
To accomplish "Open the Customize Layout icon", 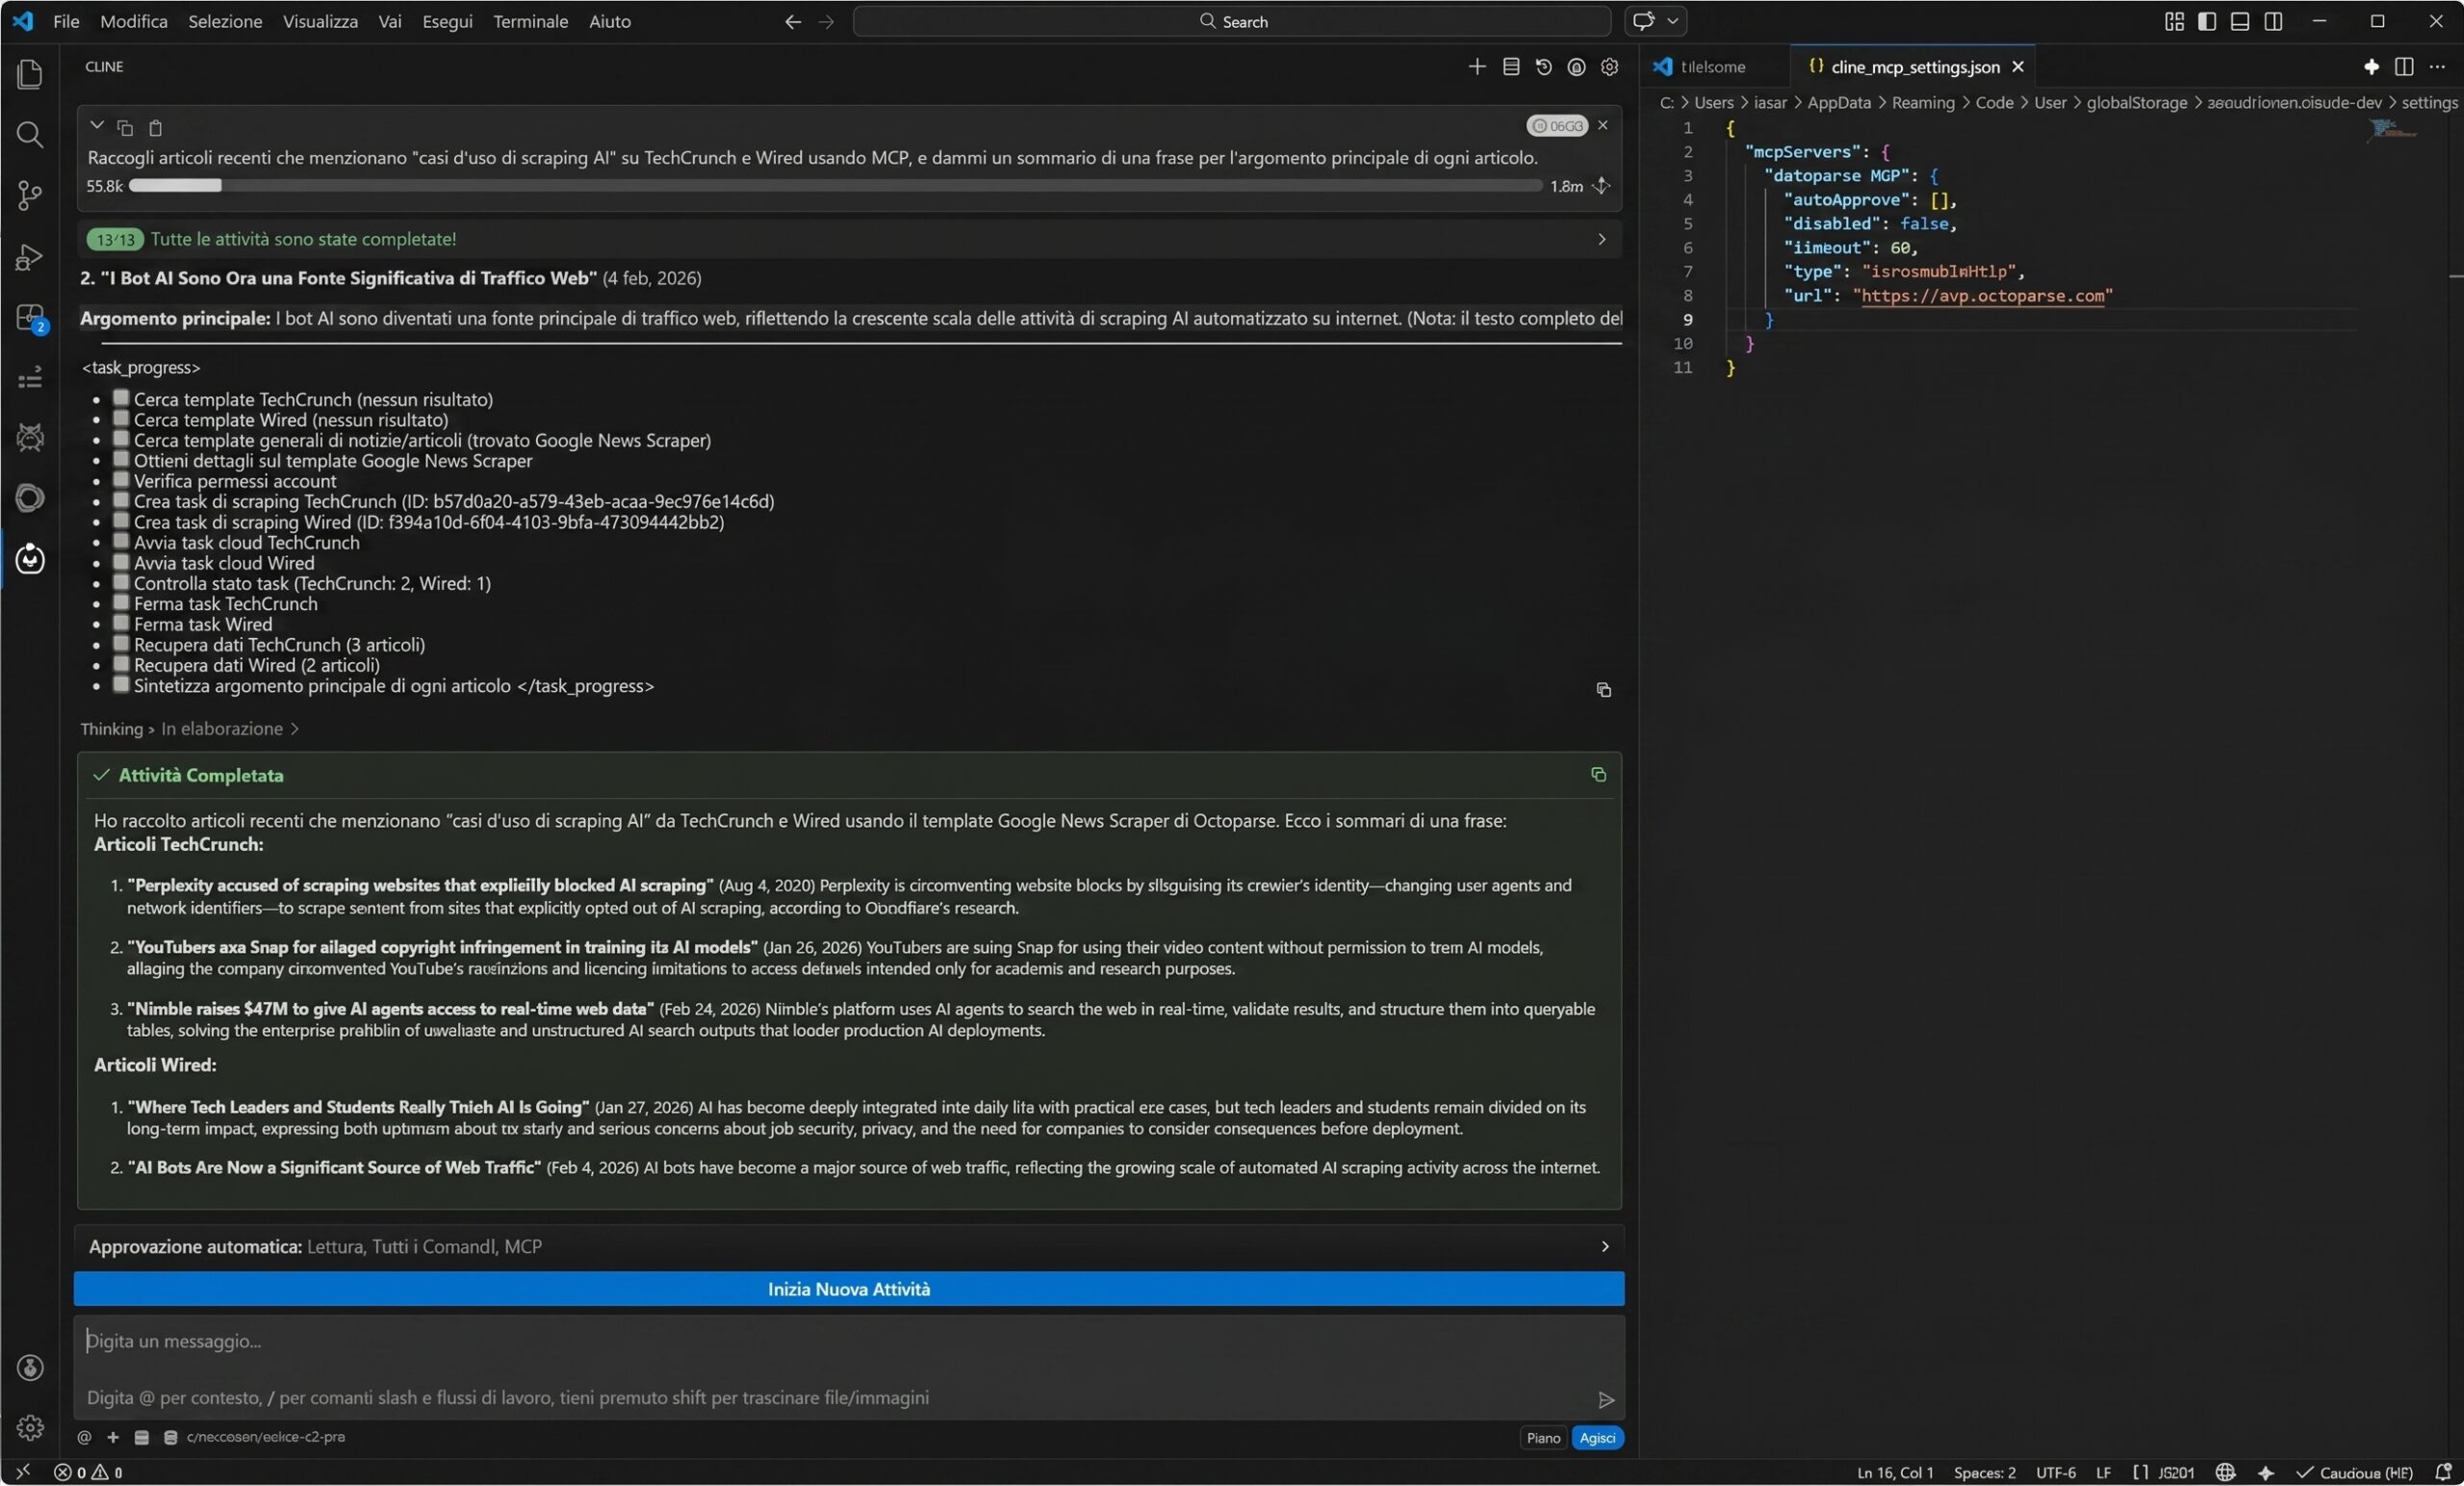I will coord(2174,21).
